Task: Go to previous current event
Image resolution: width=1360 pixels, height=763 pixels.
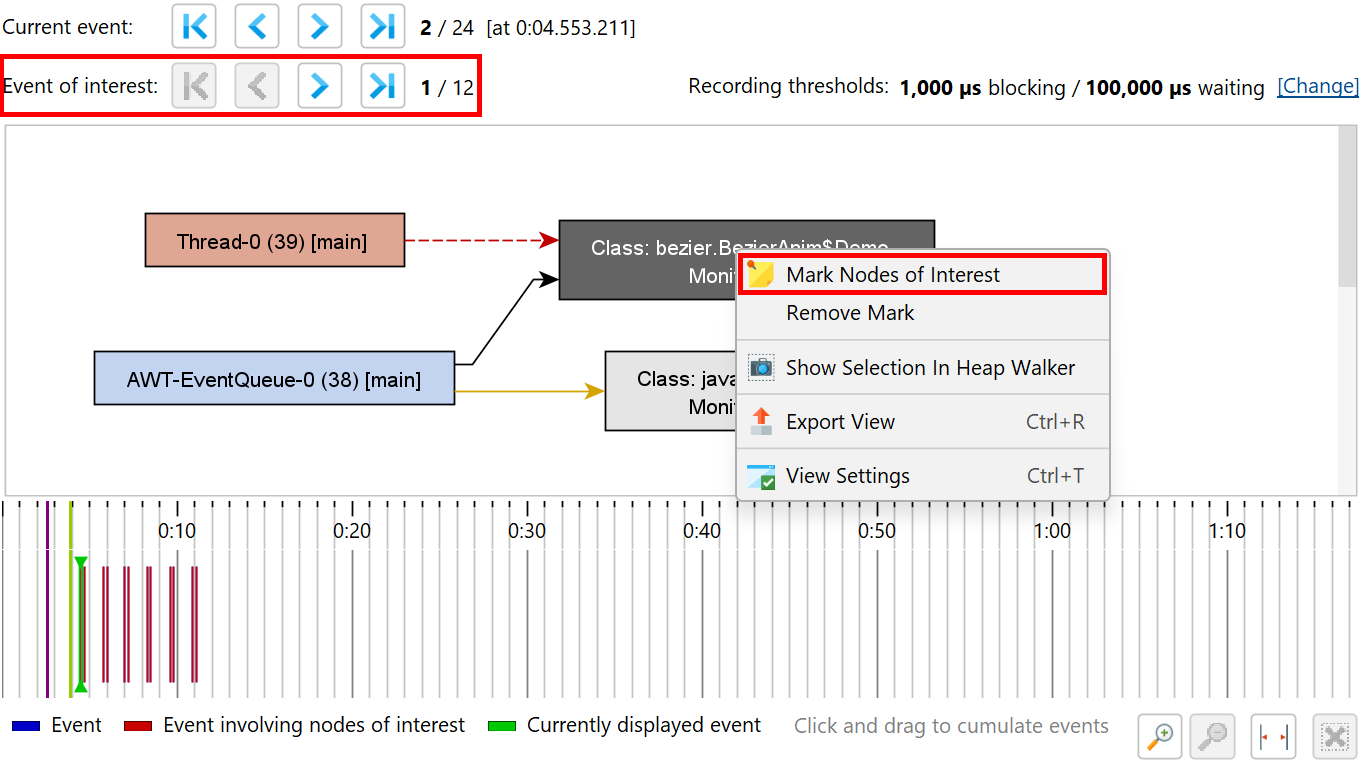Action: 257,26
